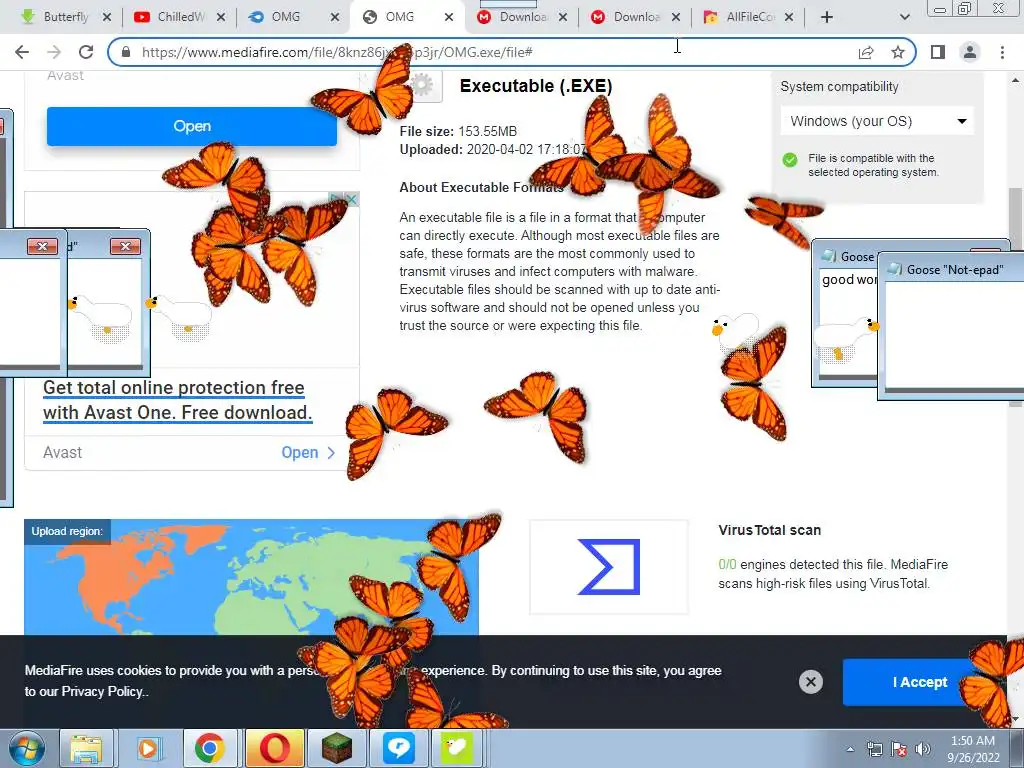The image size is (1024, 768).
Task: Open the Chrome three-dot menu
Action: [1002, 52]
